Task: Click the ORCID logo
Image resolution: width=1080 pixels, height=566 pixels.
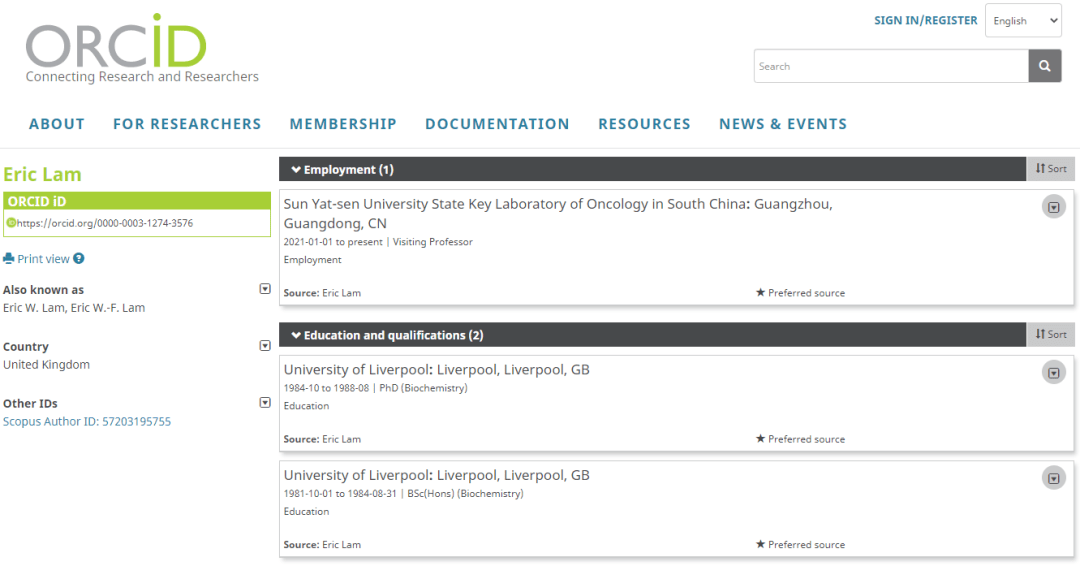Action: click(117, 45)
